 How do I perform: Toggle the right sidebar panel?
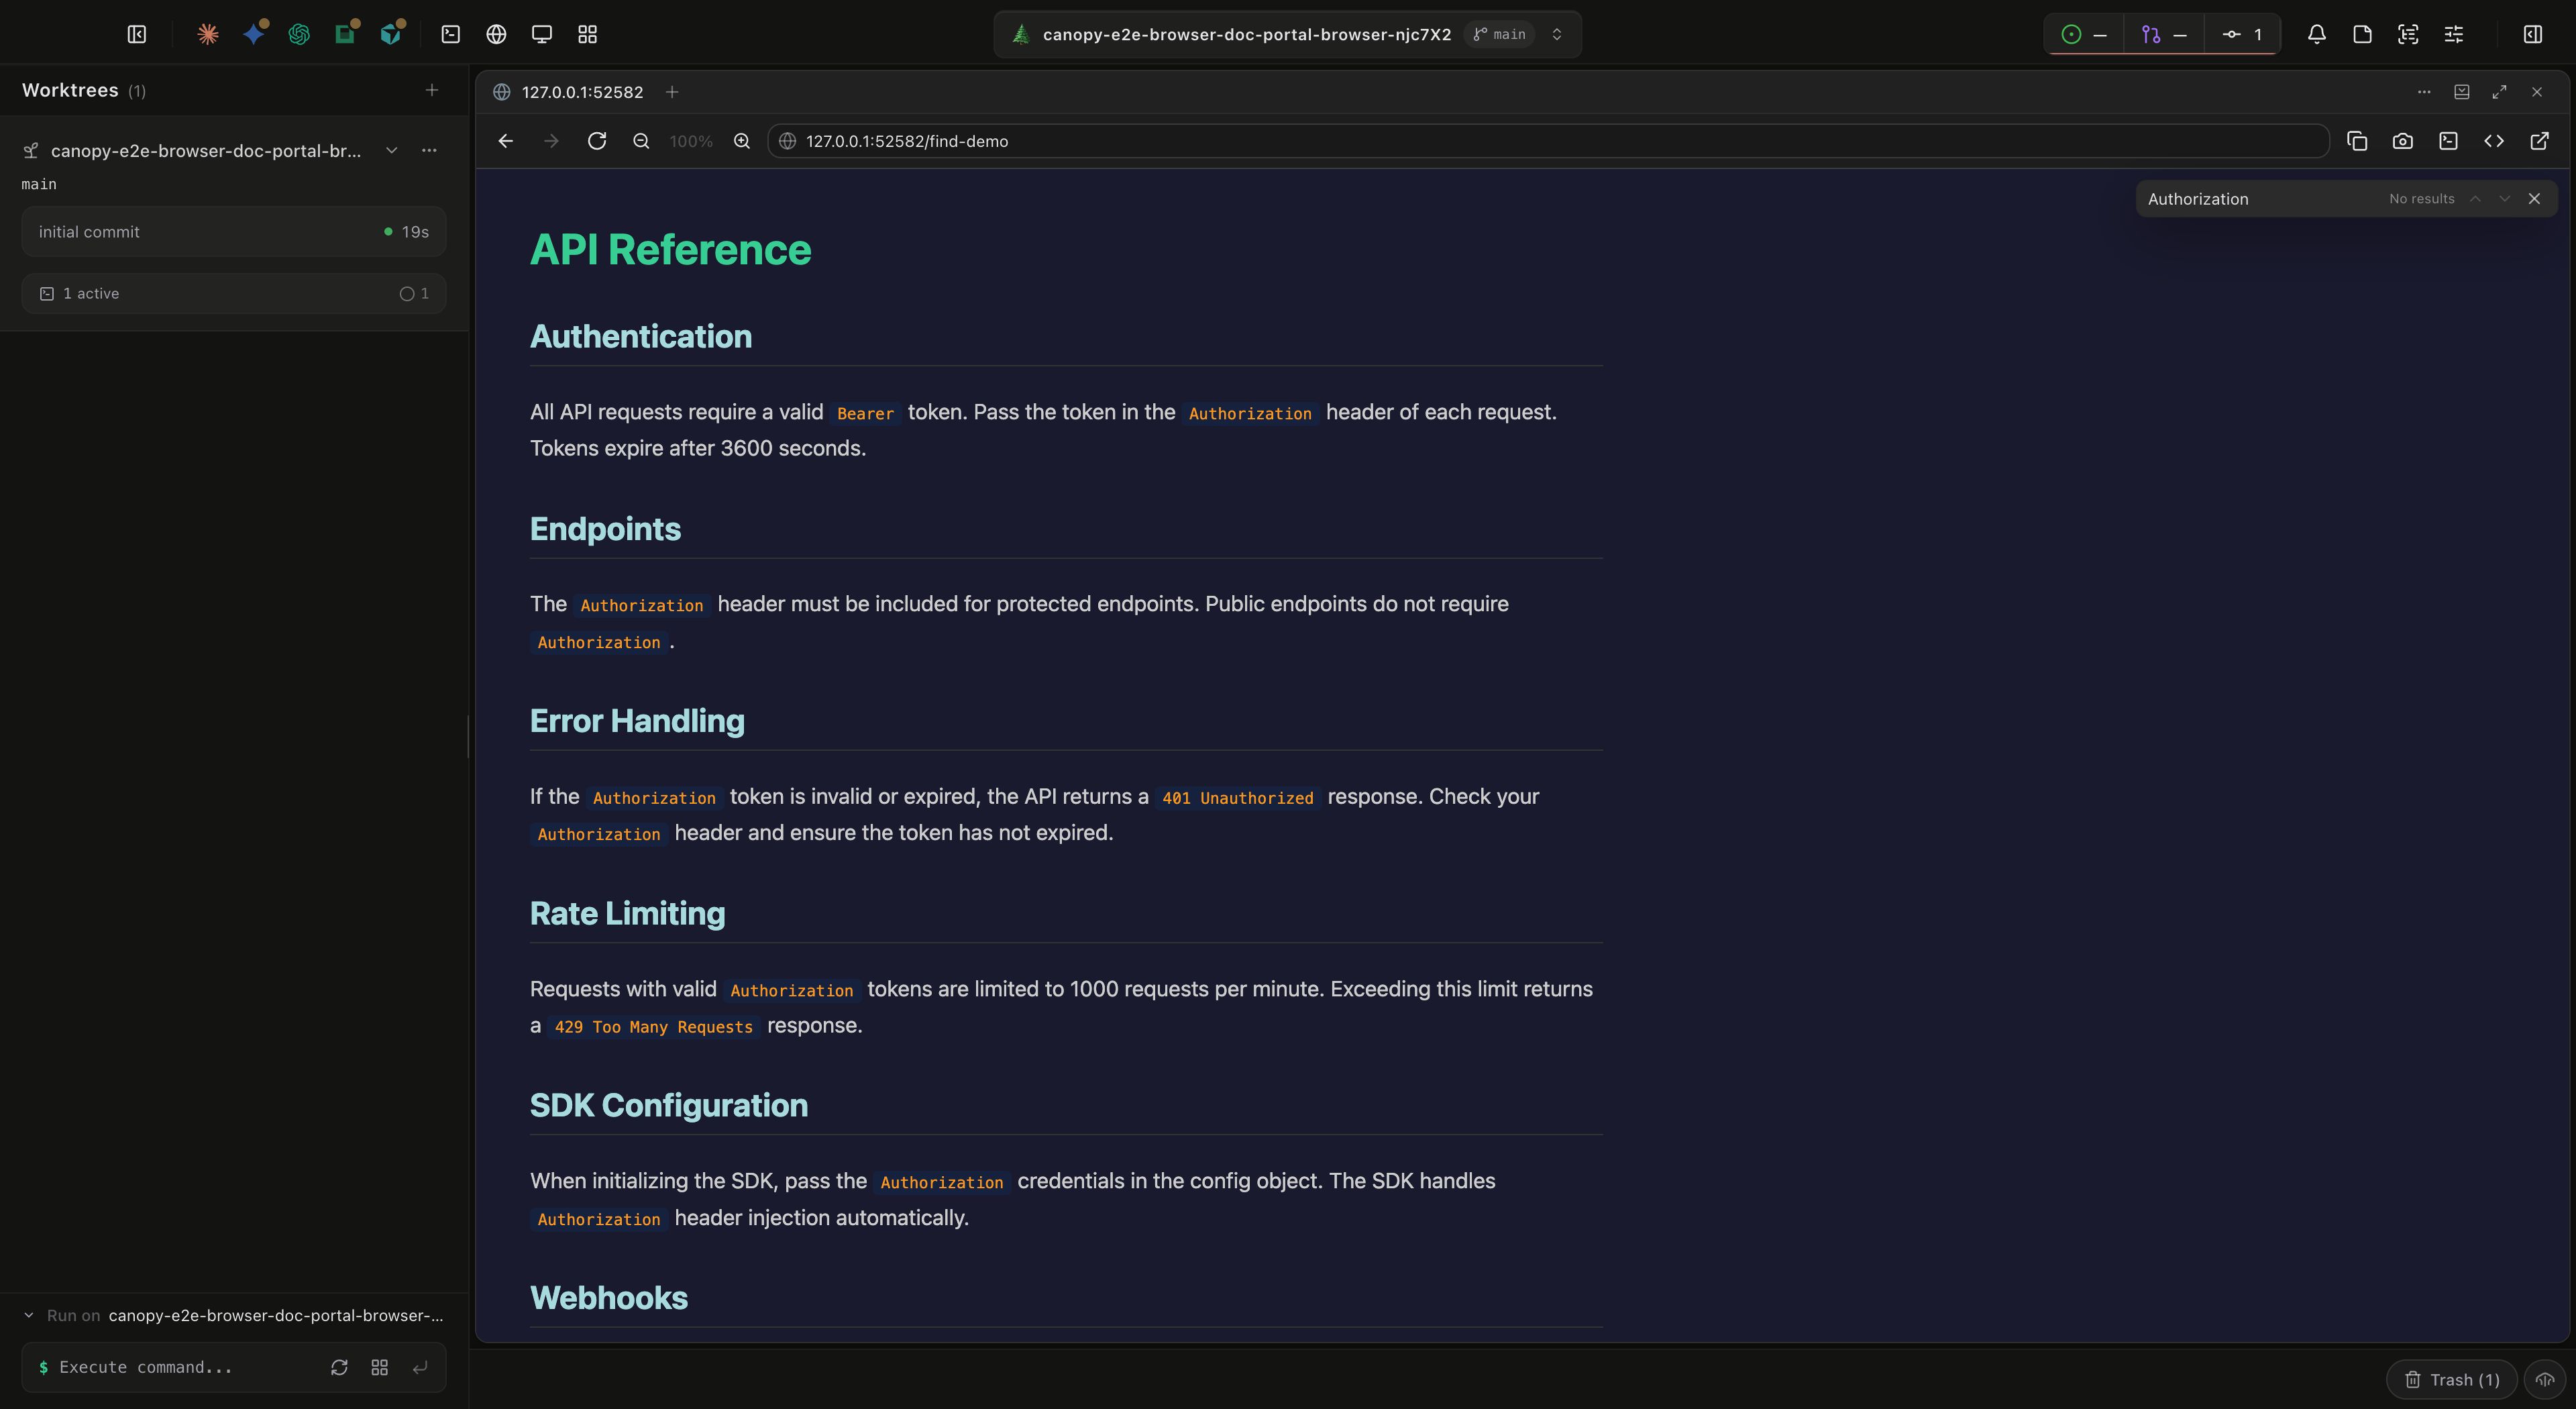2533,34
